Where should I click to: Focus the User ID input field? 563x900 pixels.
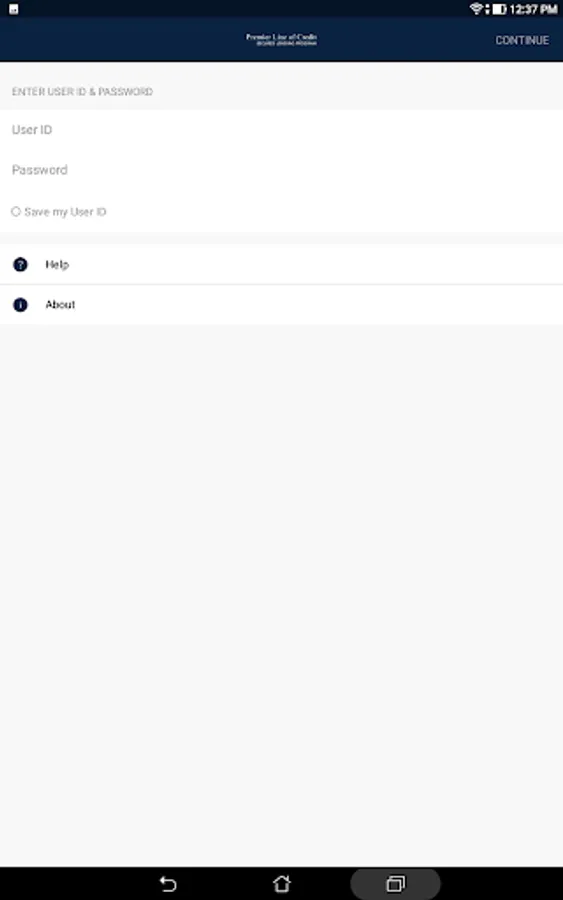(281, 130)
